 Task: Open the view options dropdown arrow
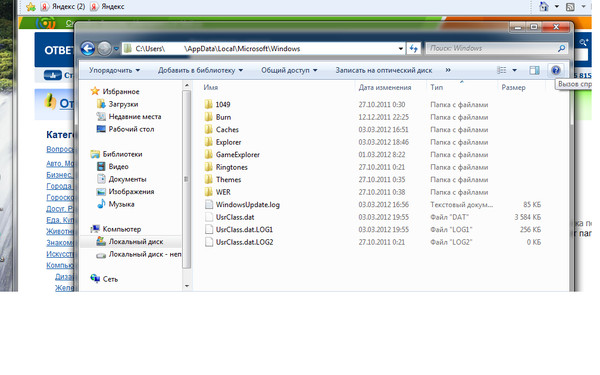(x=515, y=70)
